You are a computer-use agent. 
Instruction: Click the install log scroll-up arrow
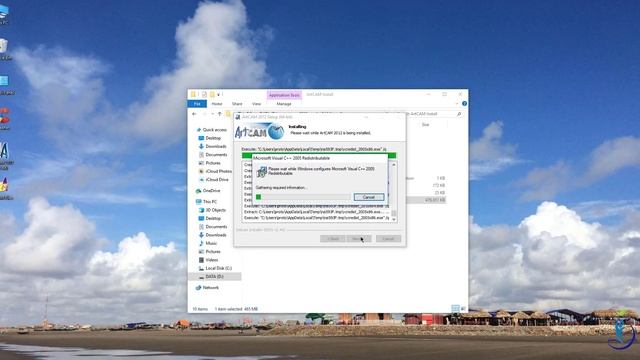[394, 165]
